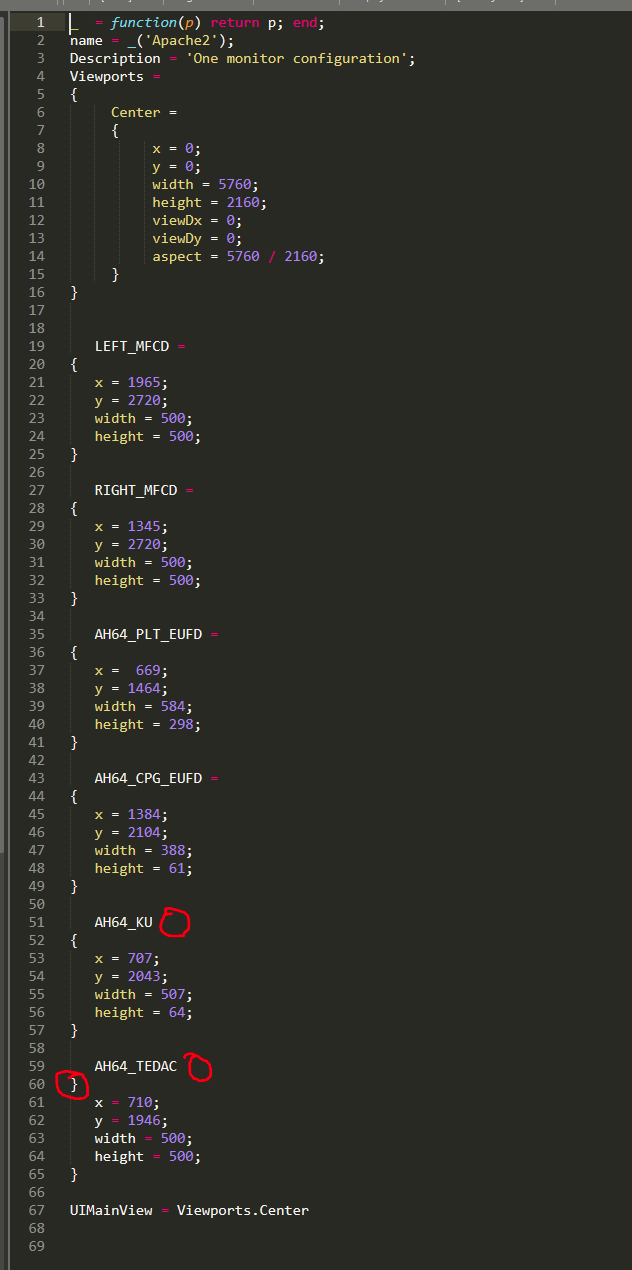Click the 'AH64_CPG_EUFD =' line
The height and width of the screenshot is (1270, 632).
pos(156,778)
